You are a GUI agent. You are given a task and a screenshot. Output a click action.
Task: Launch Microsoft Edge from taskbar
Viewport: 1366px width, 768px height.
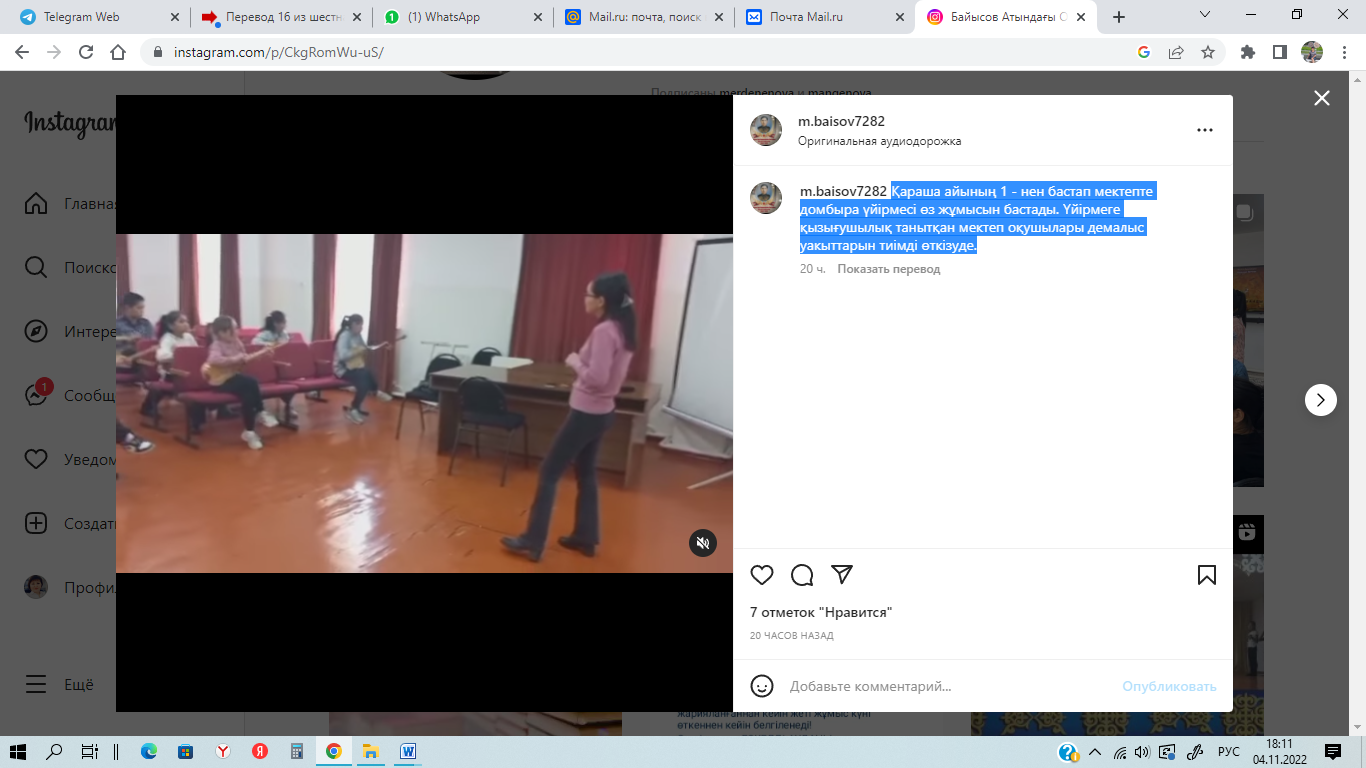(x=149, y=751)
